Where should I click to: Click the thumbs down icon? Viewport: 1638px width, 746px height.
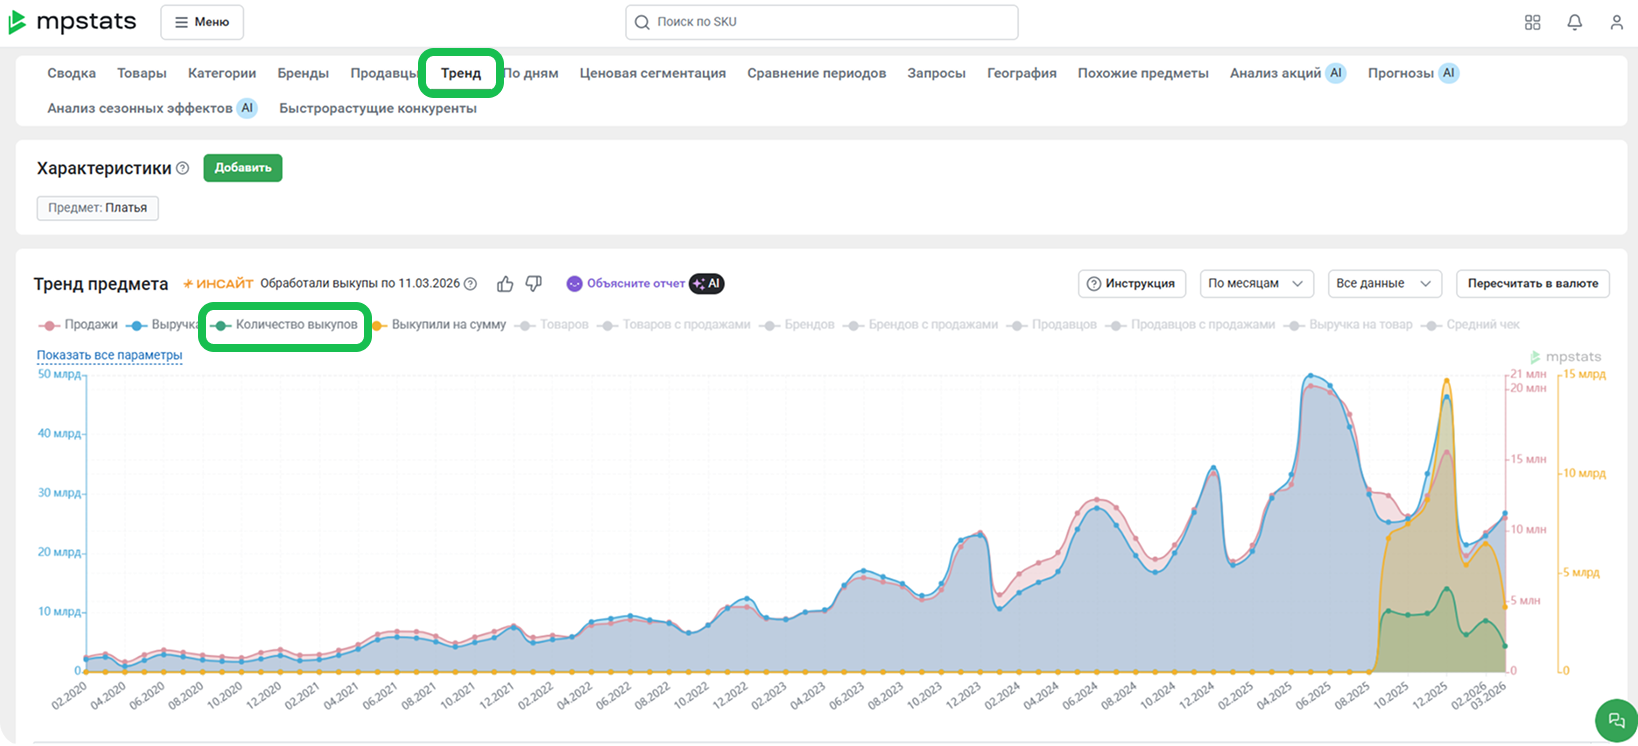534,284
